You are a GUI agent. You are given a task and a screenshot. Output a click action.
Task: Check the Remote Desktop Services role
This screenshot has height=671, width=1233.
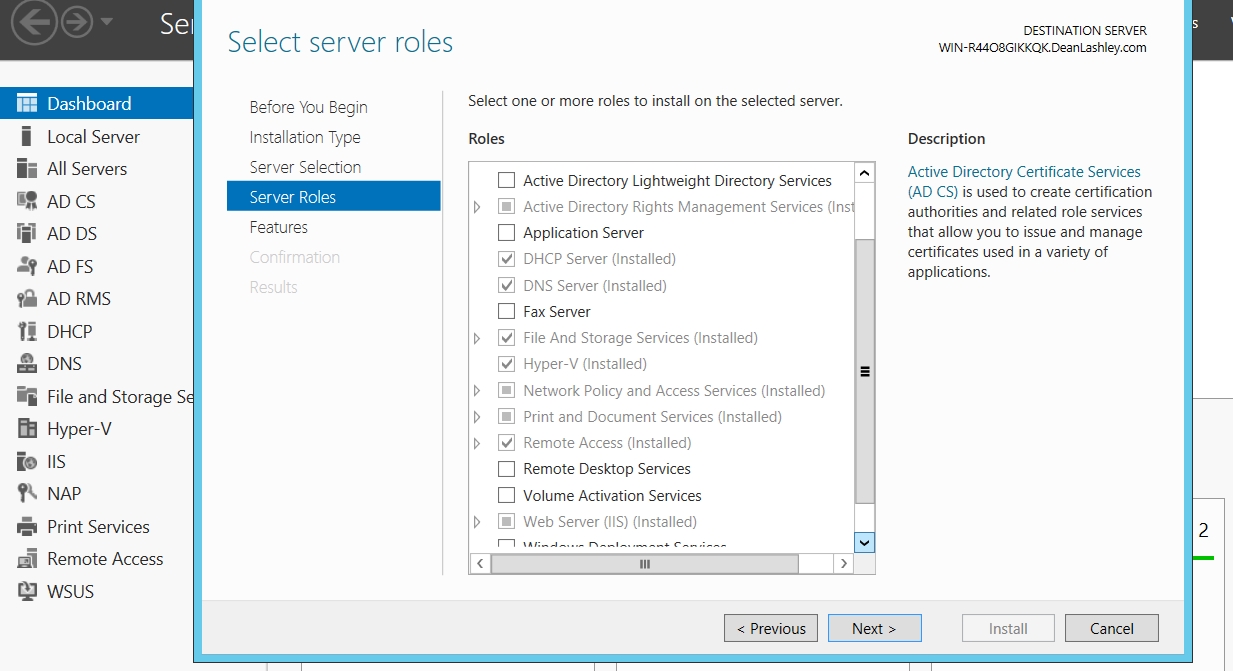[x=507, y=468]
